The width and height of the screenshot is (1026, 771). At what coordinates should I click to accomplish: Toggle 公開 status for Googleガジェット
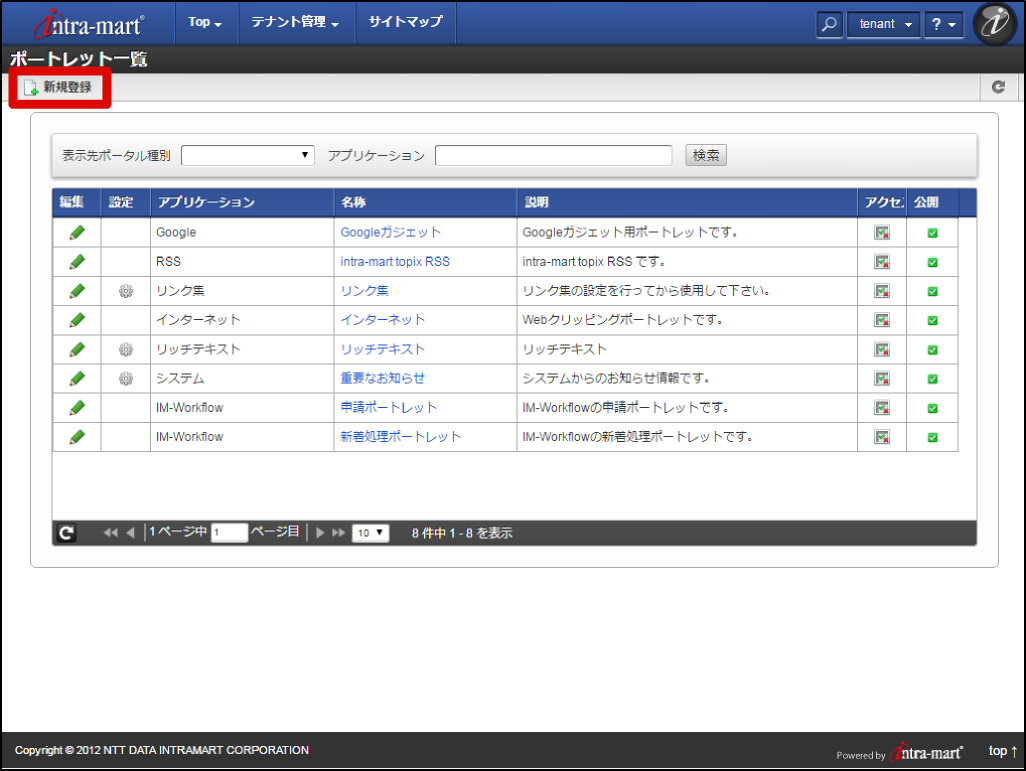[x=931, y=232]
